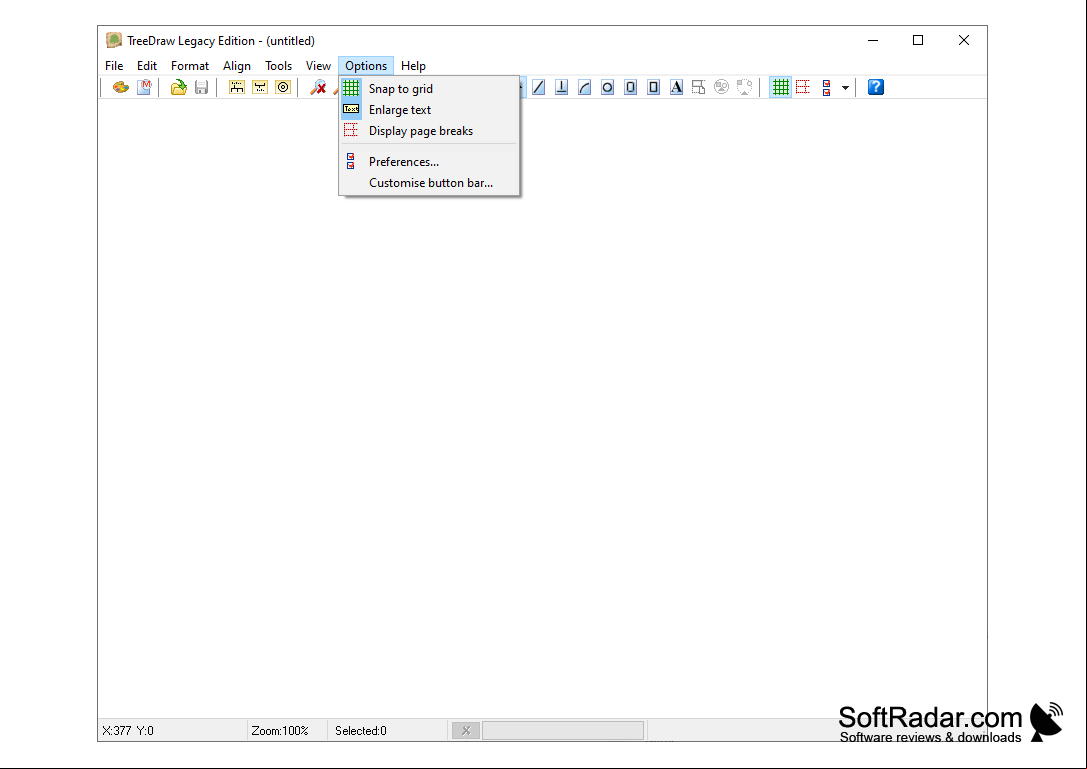This screenshot has height=769, width=1087.
Task: Close the open Options menu header
Action: pos(366,66)
